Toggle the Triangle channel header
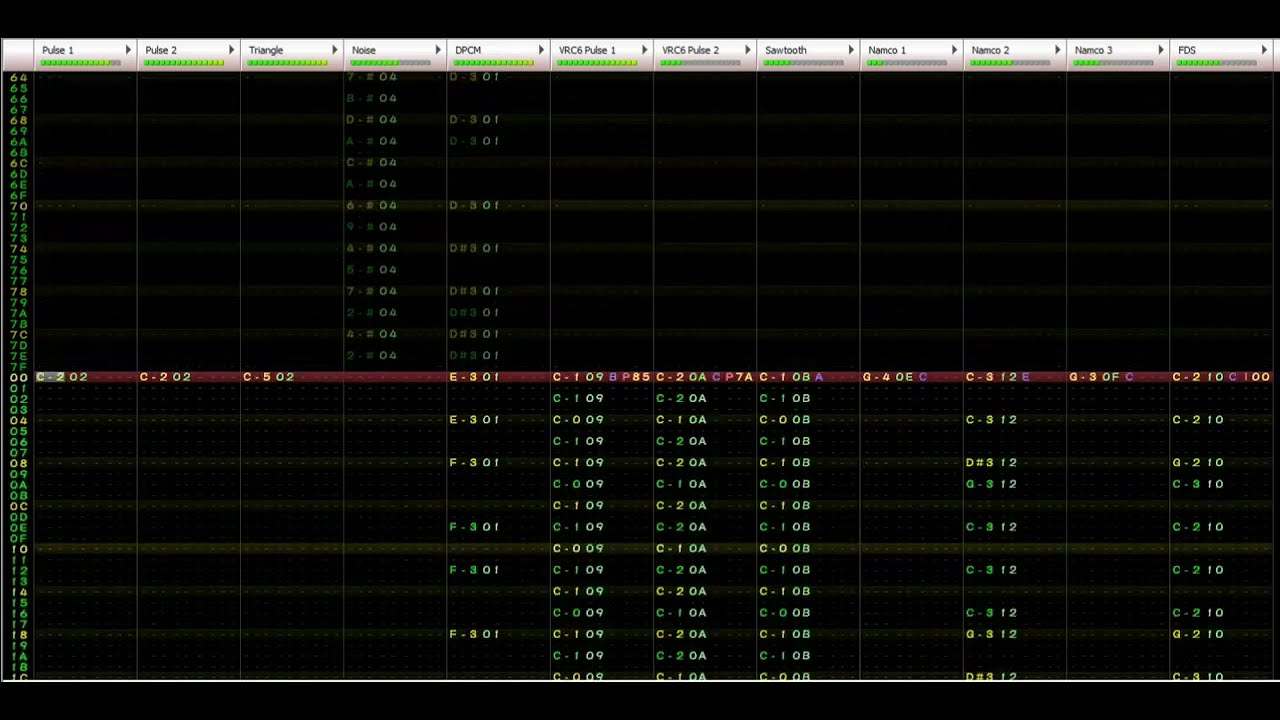The width and height of the screenshot is (1280, 720). point(292,55)
